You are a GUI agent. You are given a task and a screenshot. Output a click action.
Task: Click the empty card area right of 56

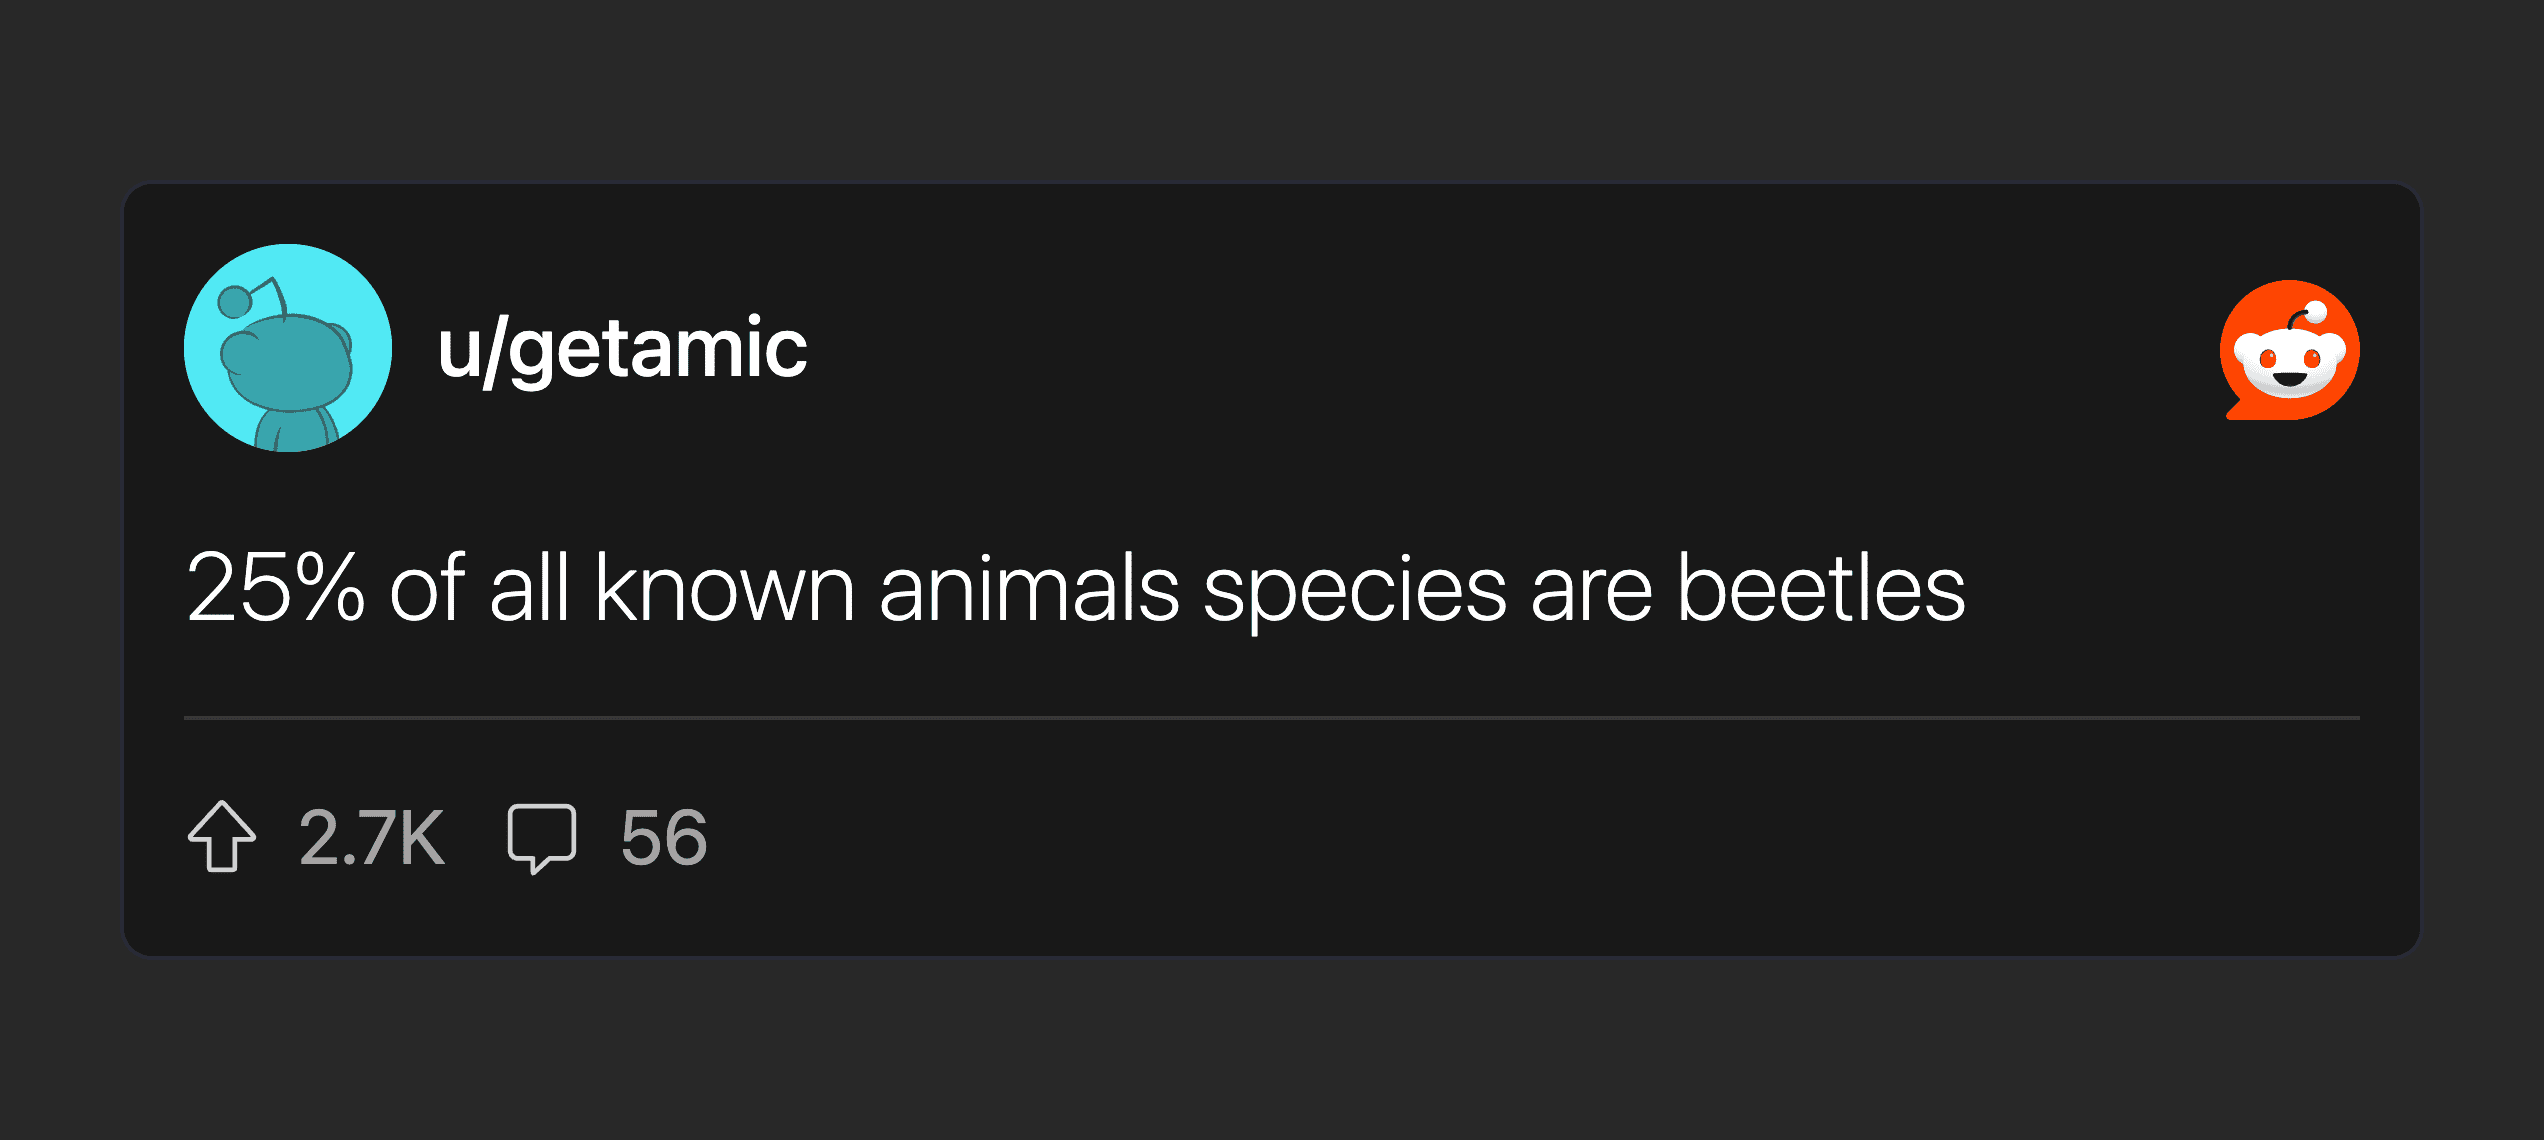(x=1500, y=838)
